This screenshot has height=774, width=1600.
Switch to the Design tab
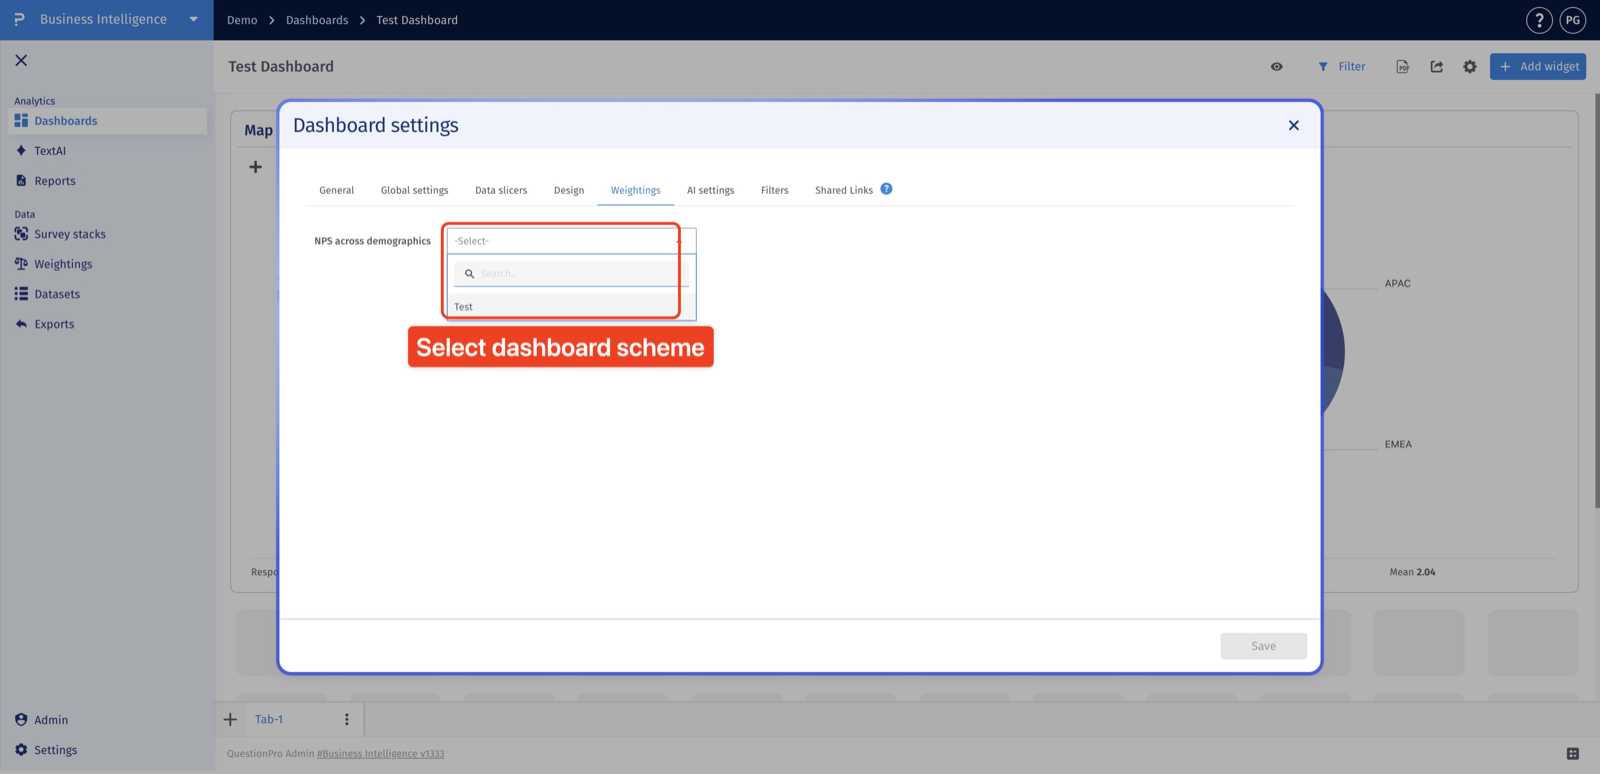[x=569, y=190]
